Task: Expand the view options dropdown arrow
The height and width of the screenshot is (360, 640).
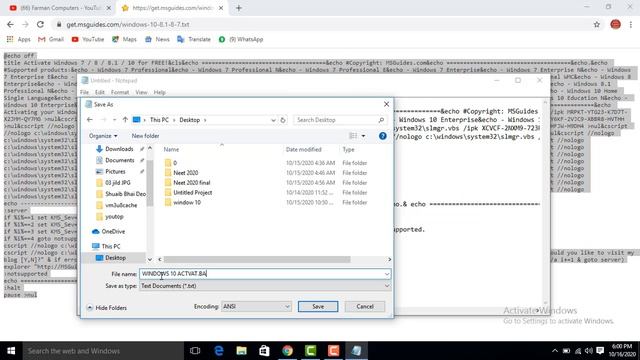Action: [x=363, y=136]
